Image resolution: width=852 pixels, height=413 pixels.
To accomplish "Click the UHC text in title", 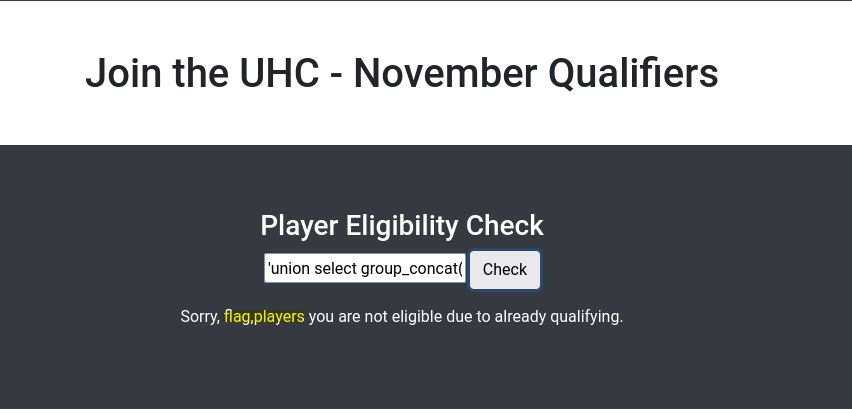I will coord(279,73).
